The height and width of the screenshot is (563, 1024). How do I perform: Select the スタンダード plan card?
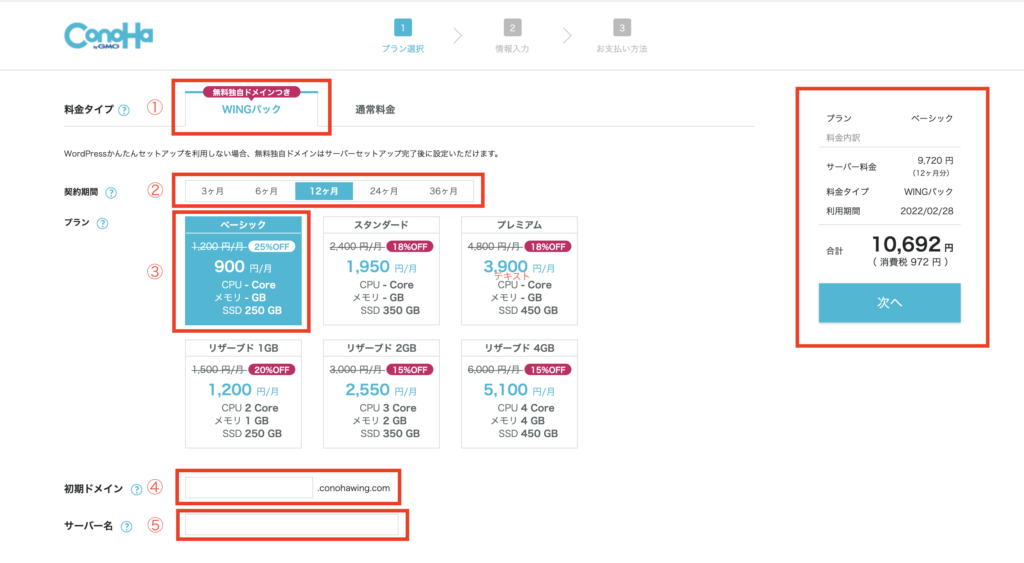click(381, 270)
